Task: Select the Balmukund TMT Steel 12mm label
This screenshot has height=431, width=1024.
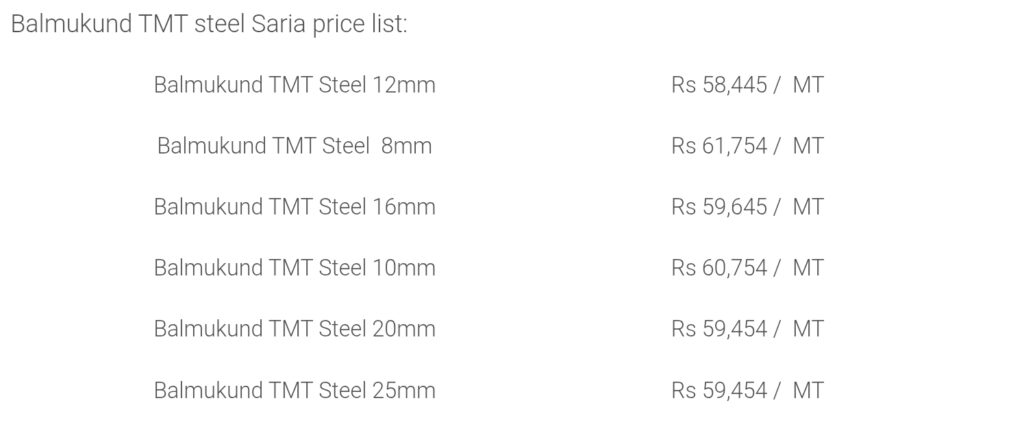Action: [294, 85]
